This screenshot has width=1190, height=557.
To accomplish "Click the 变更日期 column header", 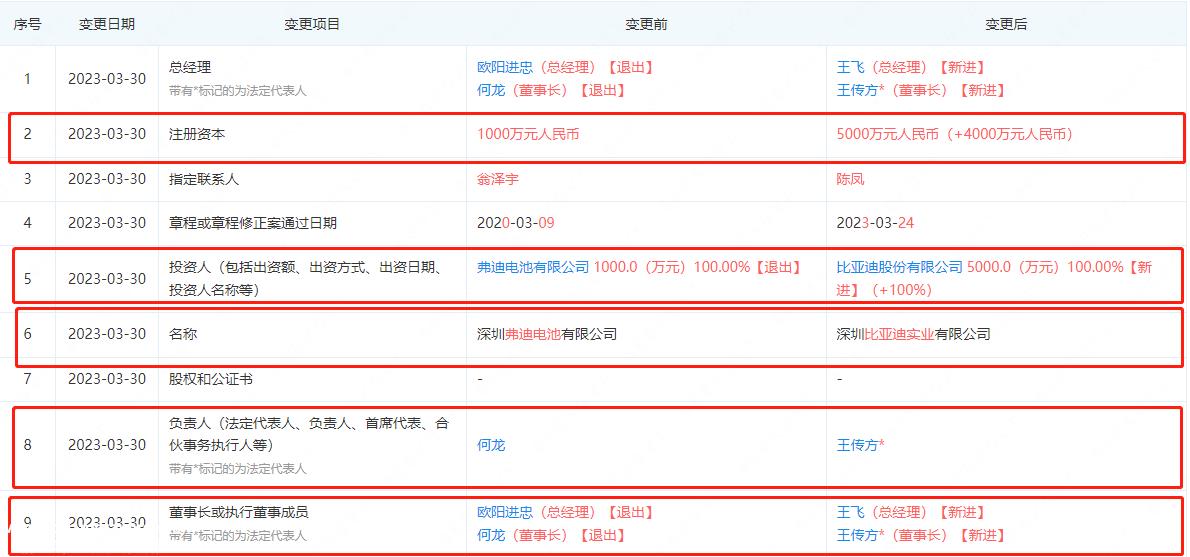I will (107, 24).
